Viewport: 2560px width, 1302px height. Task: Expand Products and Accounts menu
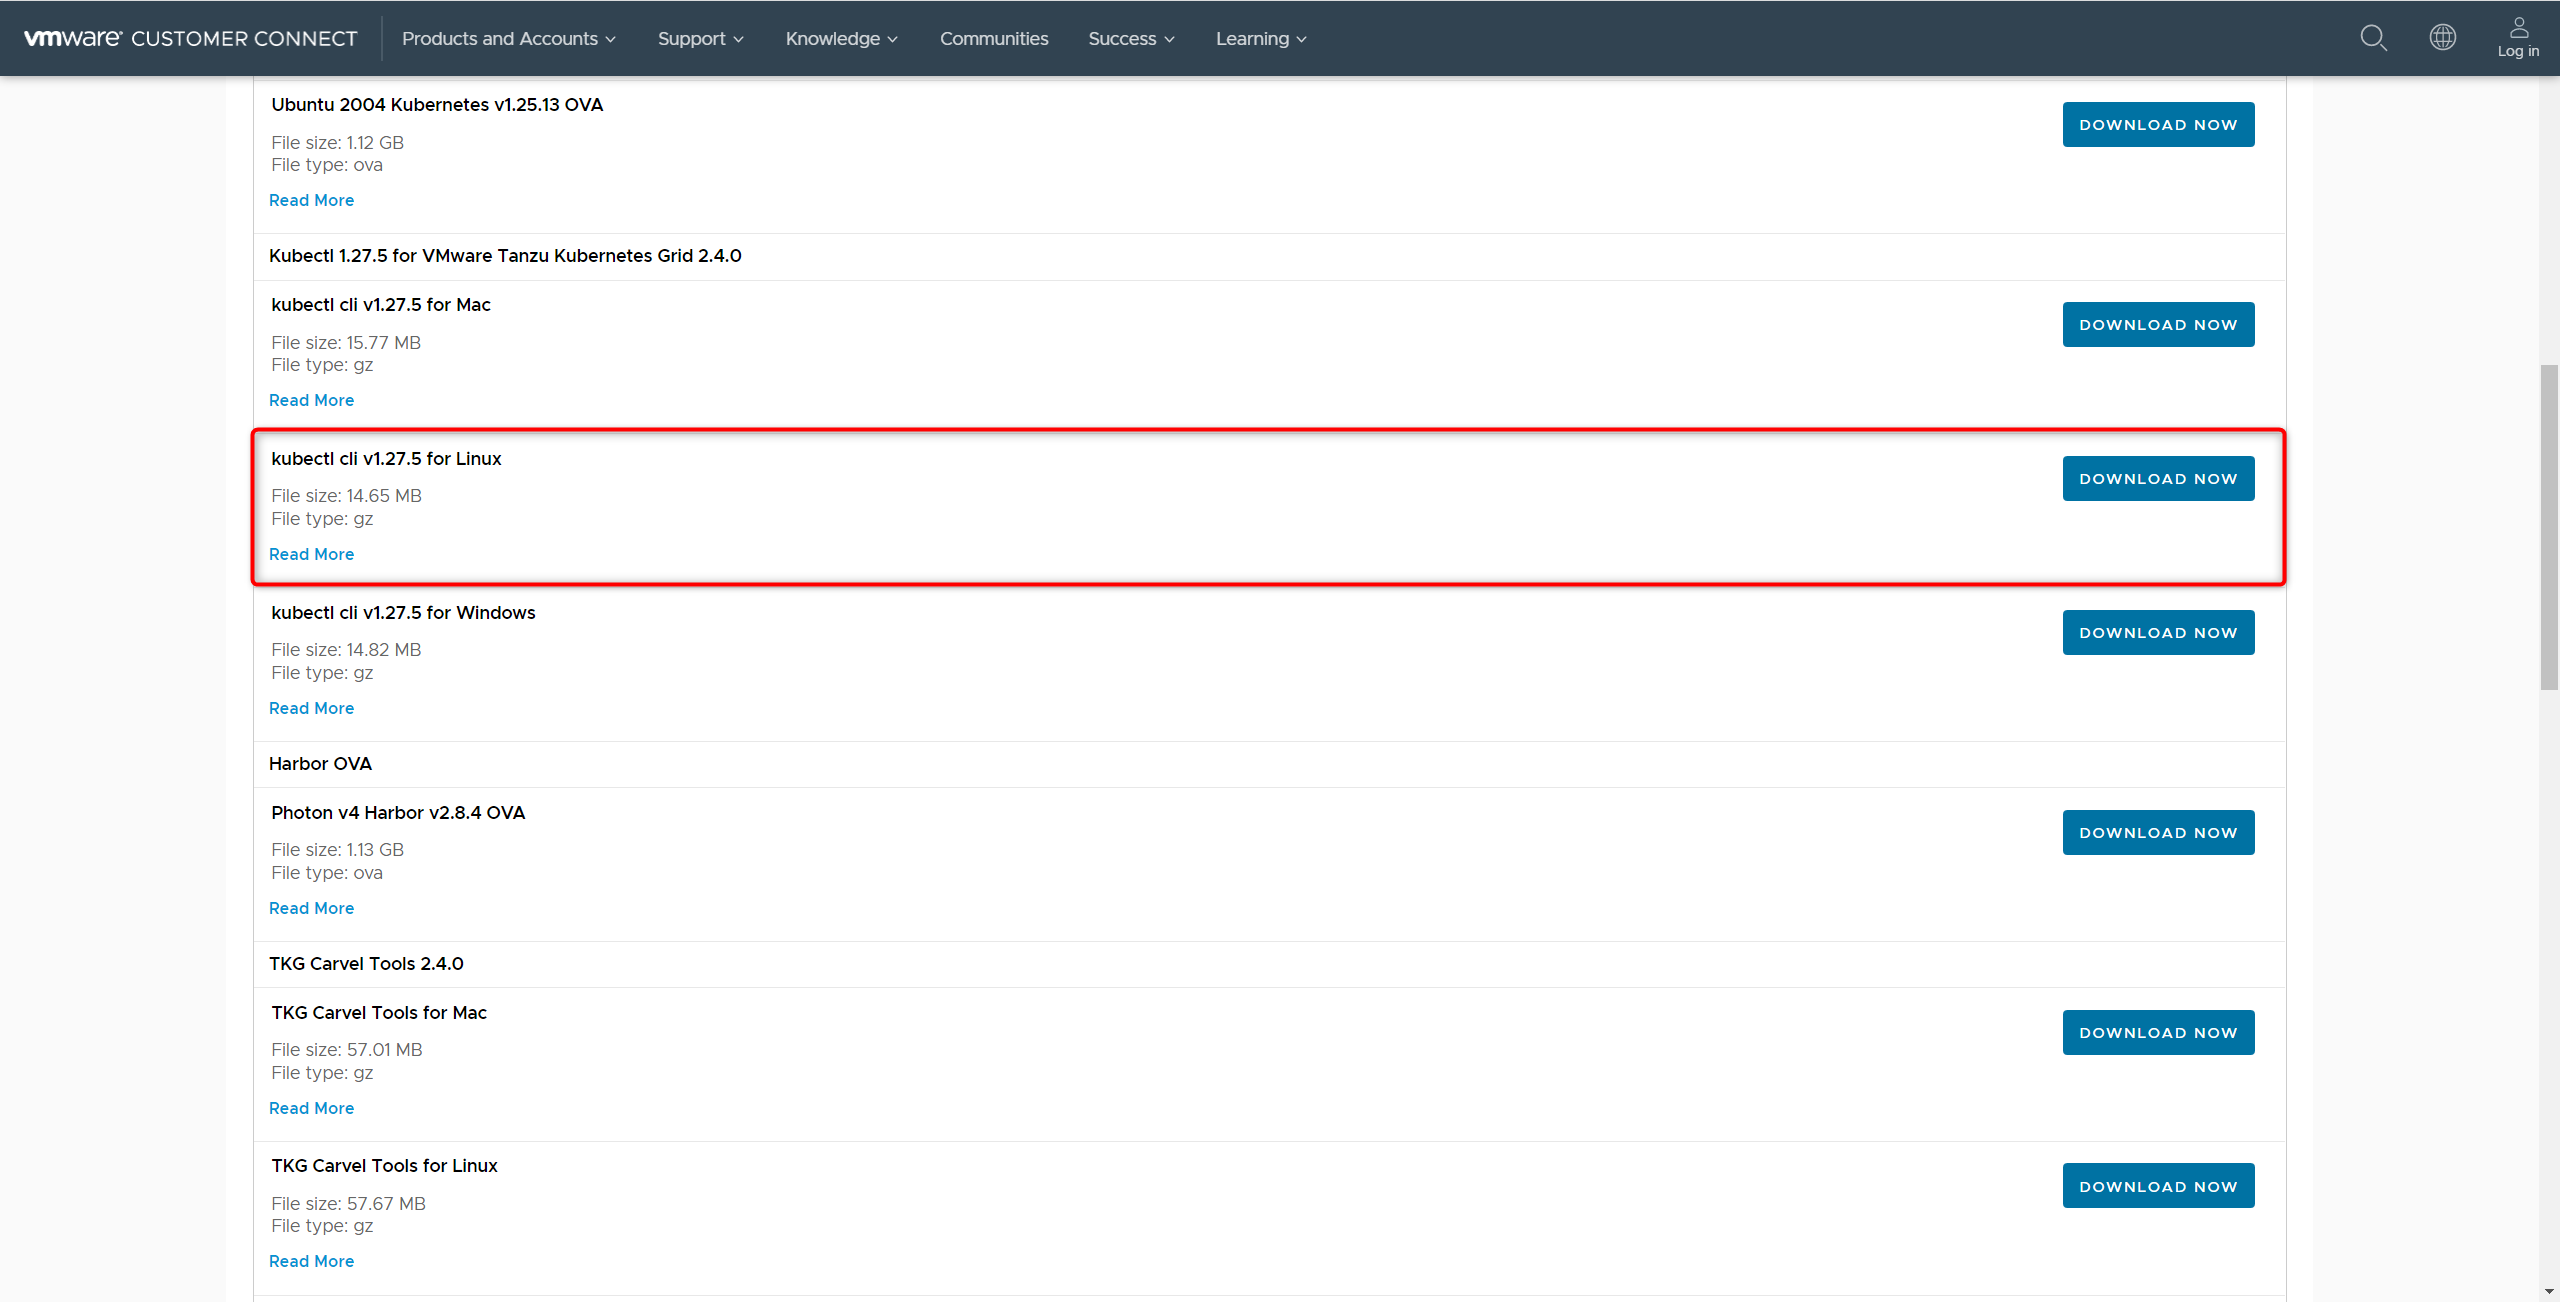pyautogui.click(x=508, y=38)
